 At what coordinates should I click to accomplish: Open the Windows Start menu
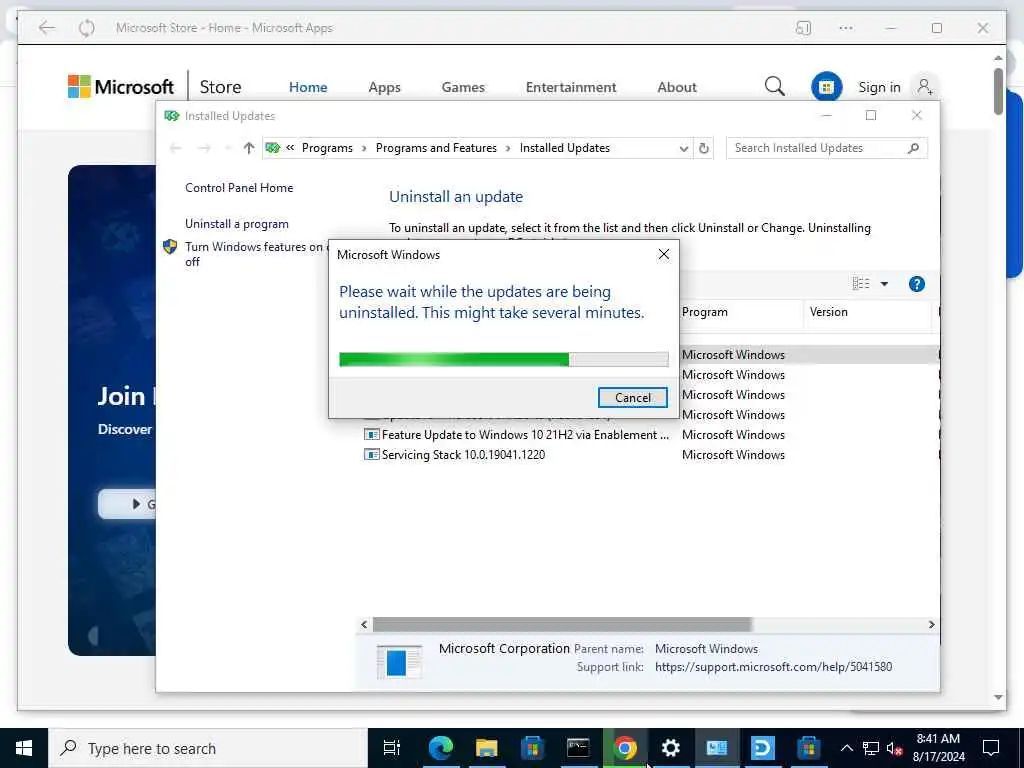[24, 748]
